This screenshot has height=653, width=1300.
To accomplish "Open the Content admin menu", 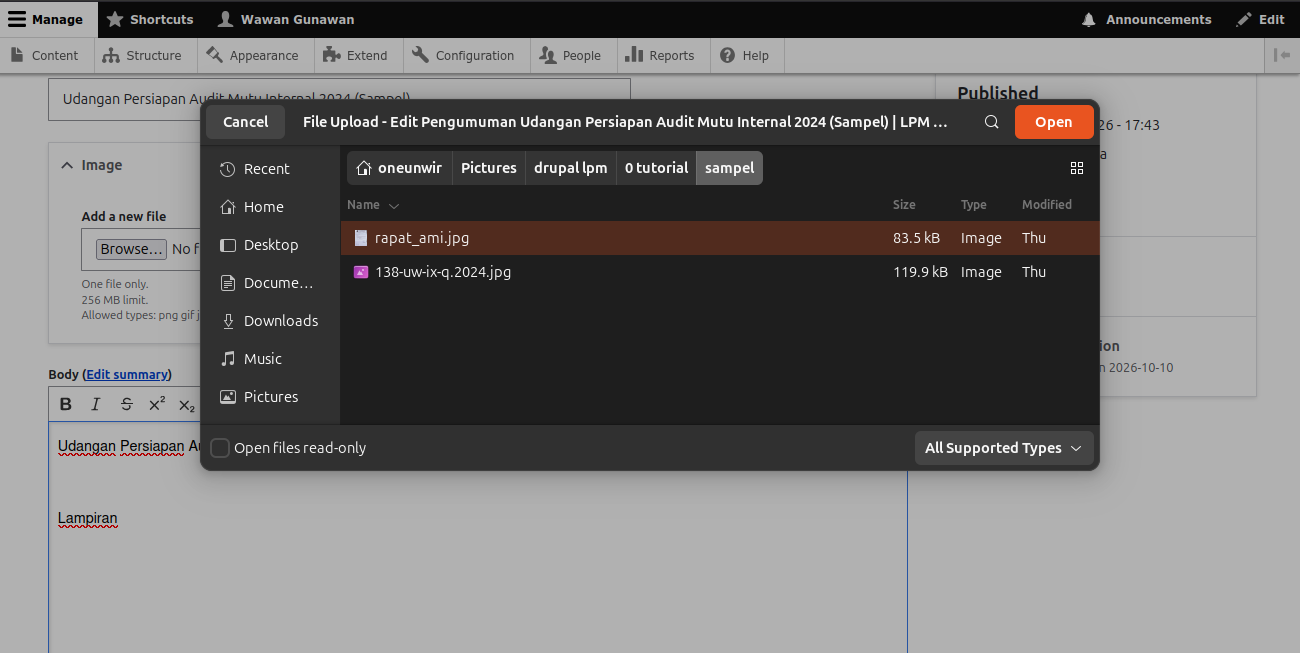I will pos(46,55).
